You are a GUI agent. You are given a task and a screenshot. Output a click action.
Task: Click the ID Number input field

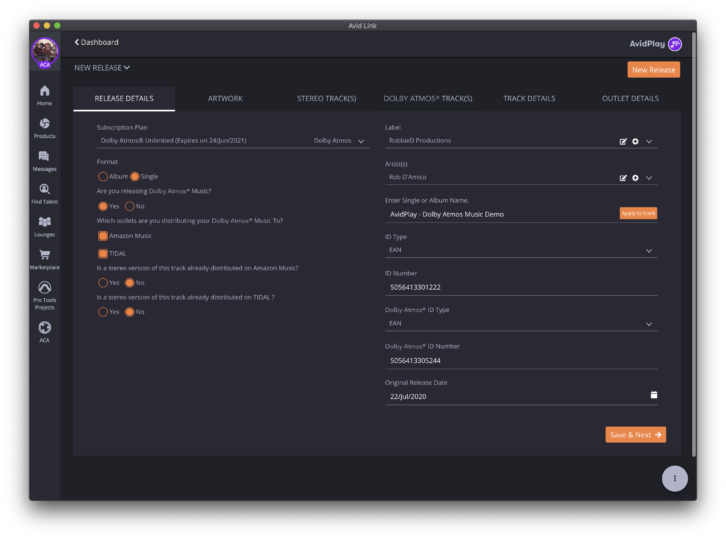[521, 287]
